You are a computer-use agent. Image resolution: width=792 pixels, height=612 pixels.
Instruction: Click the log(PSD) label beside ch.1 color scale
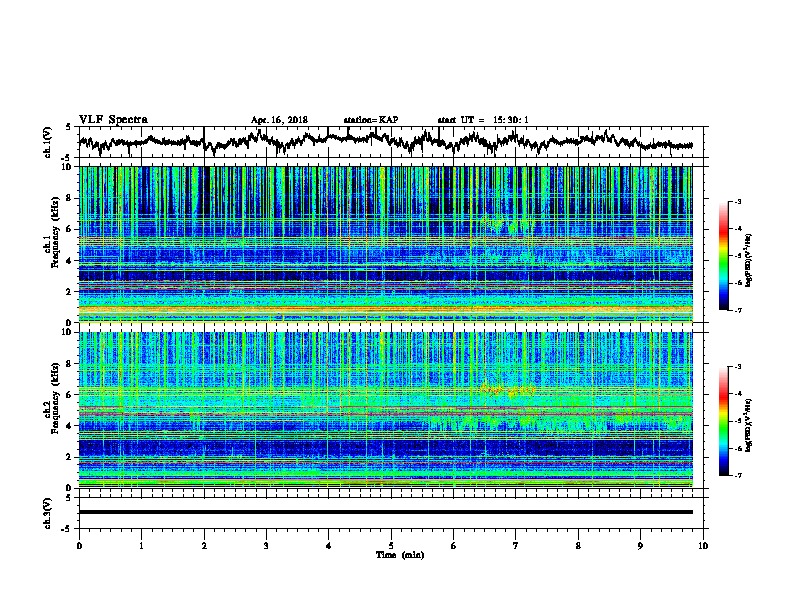[750, 260]
